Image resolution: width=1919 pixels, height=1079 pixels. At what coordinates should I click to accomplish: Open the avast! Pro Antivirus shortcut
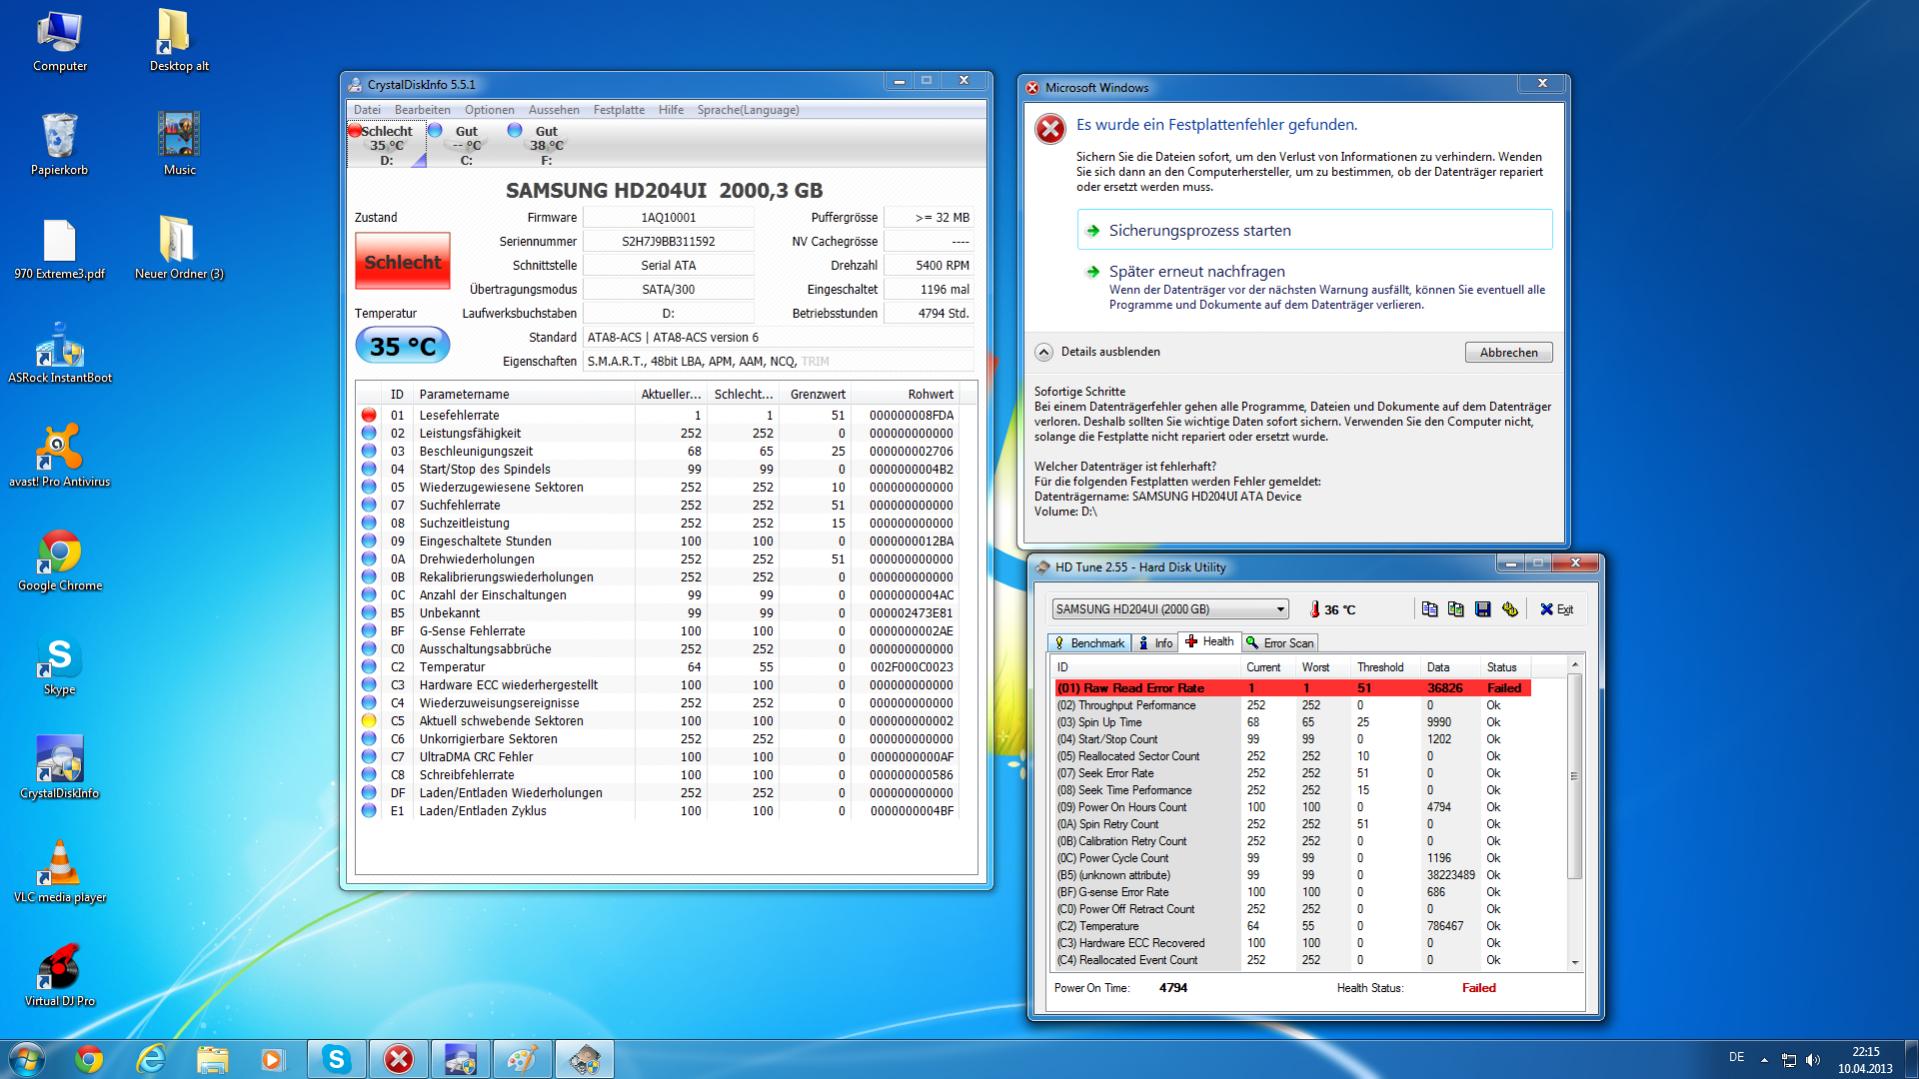tap(60, 458)
